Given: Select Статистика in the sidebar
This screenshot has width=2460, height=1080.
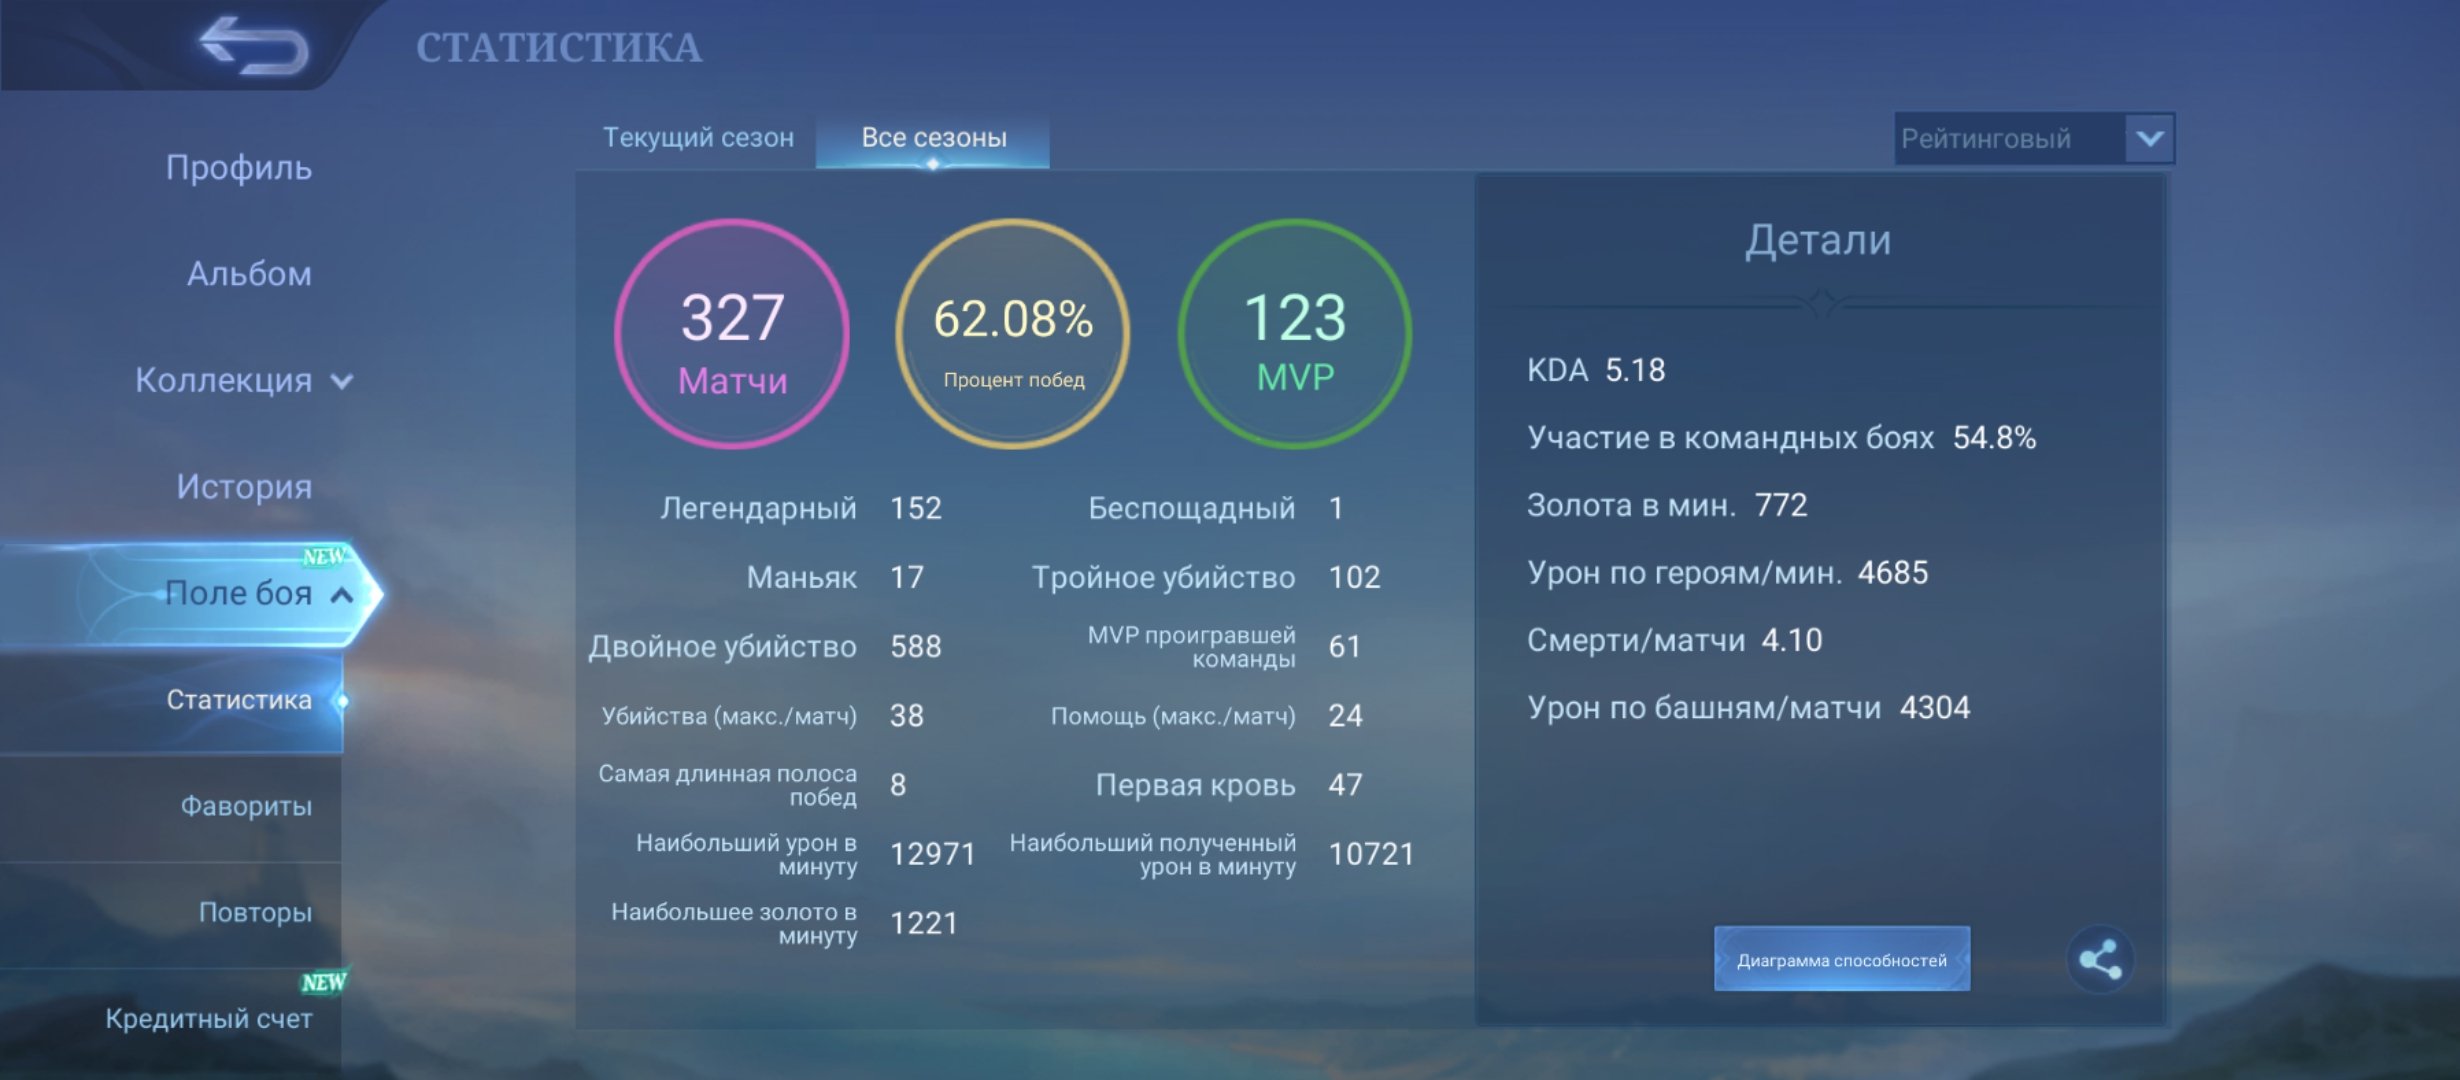Looking at the screenshot, I should [240, 700].
